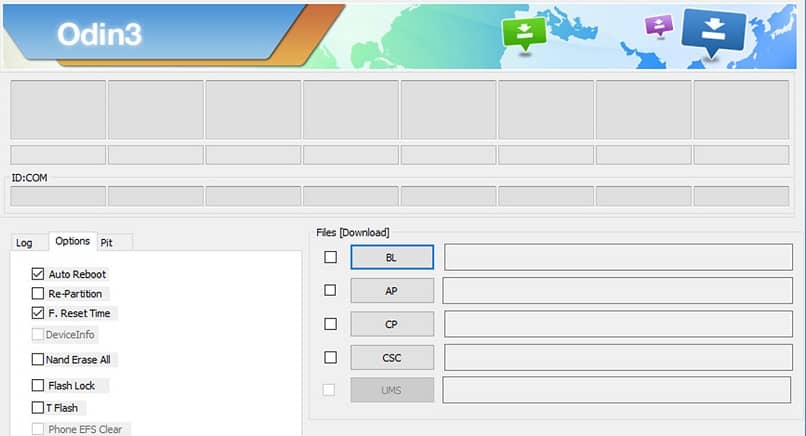Enable the Re-Partition option
The height and width of the screenshot is (436, 806).
(x=38, y=294)
